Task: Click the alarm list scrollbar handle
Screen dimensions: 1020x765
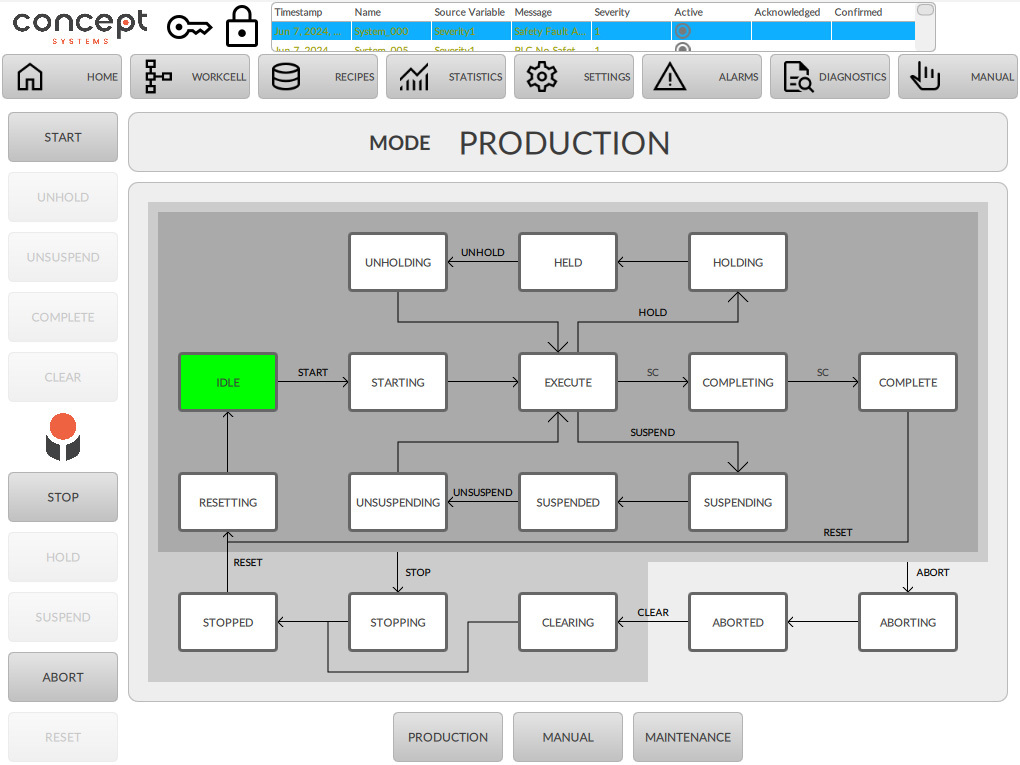Action: point(925,10)
